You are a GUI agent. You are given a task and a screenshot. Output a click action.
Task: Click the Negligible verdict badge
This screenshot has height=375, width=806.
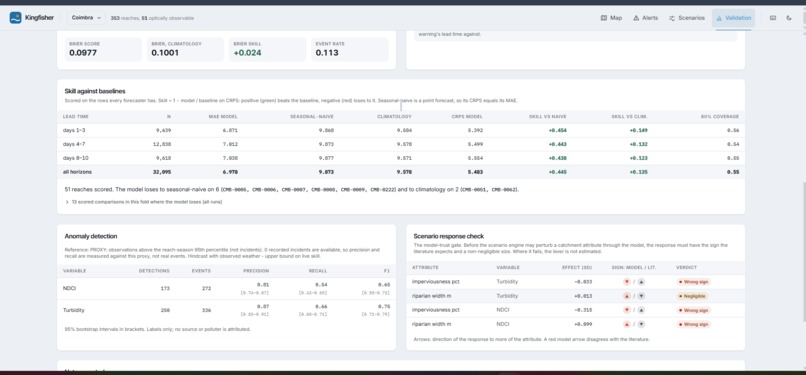(692, 296)
